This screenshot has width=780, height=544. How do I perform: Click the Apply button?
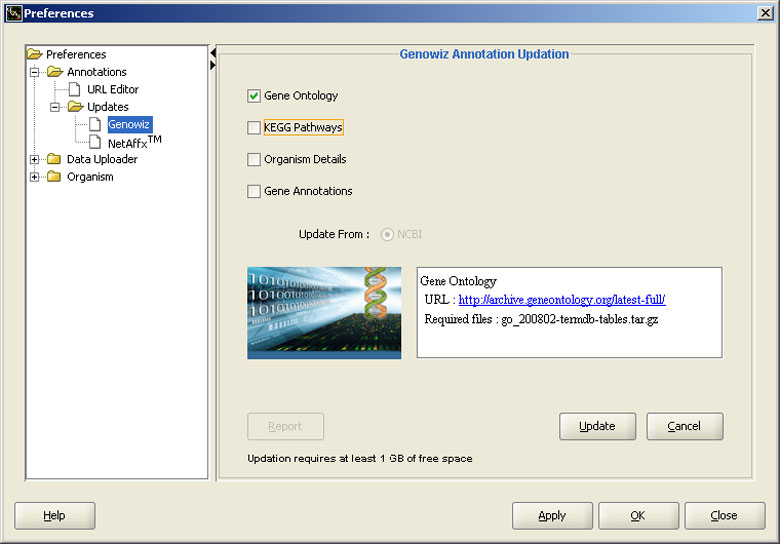click(552, 516)
